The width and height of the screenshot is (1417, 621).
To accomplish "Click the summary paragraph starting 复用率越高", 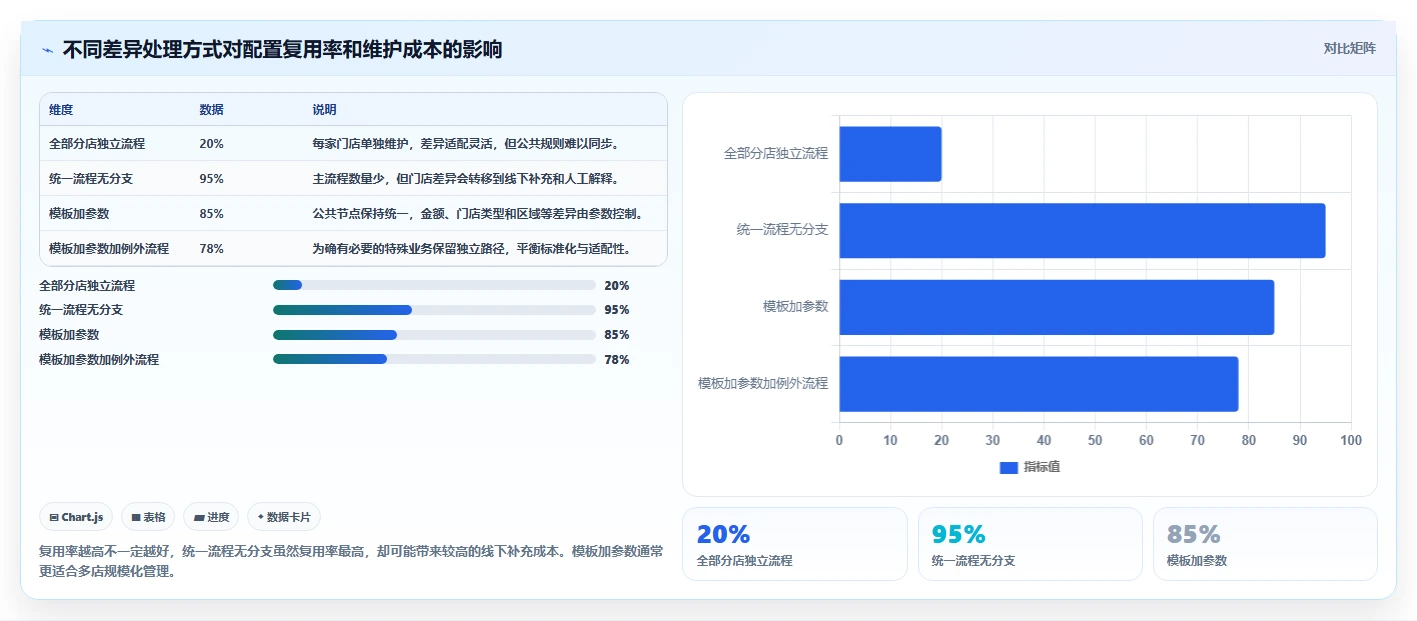I will coord(351,561).
